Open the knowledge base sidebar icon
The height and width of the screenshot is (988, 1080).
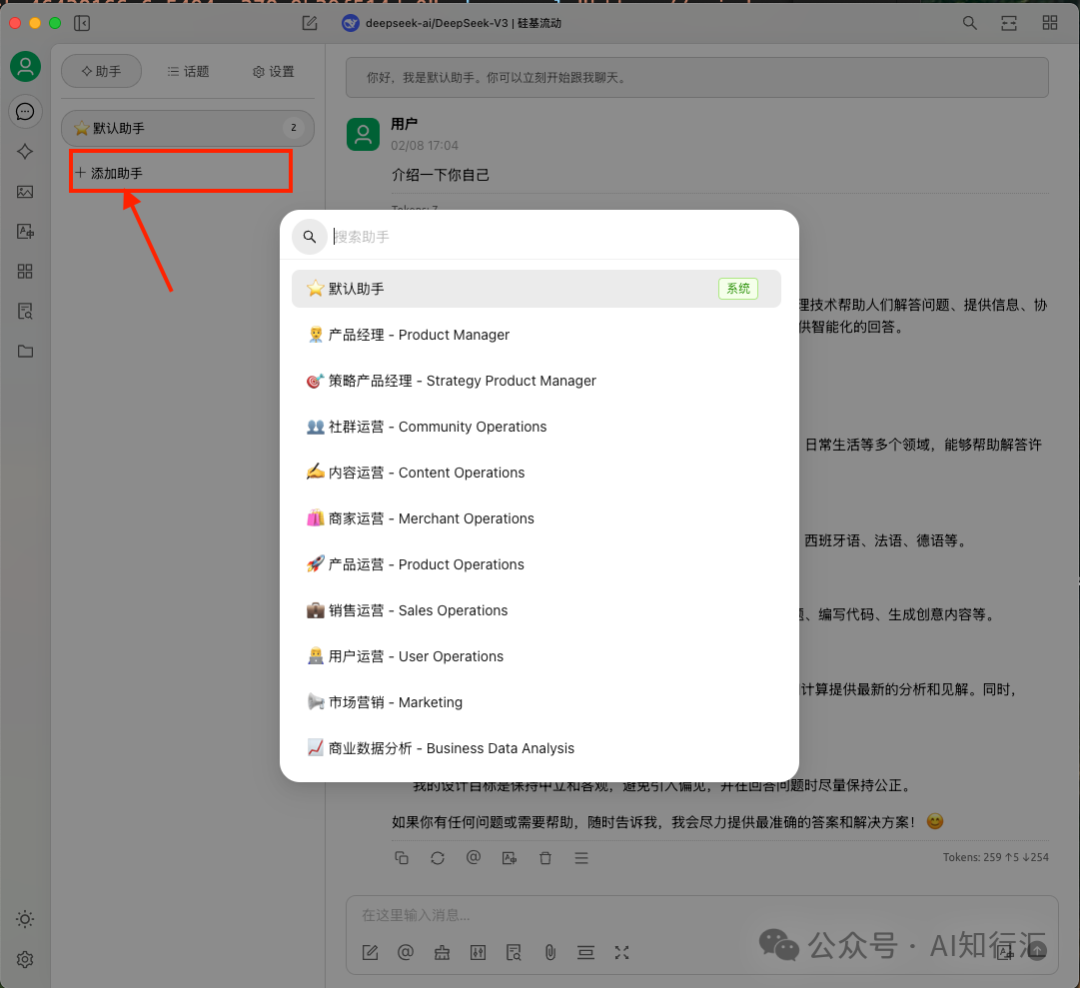(x=25, y=311)
